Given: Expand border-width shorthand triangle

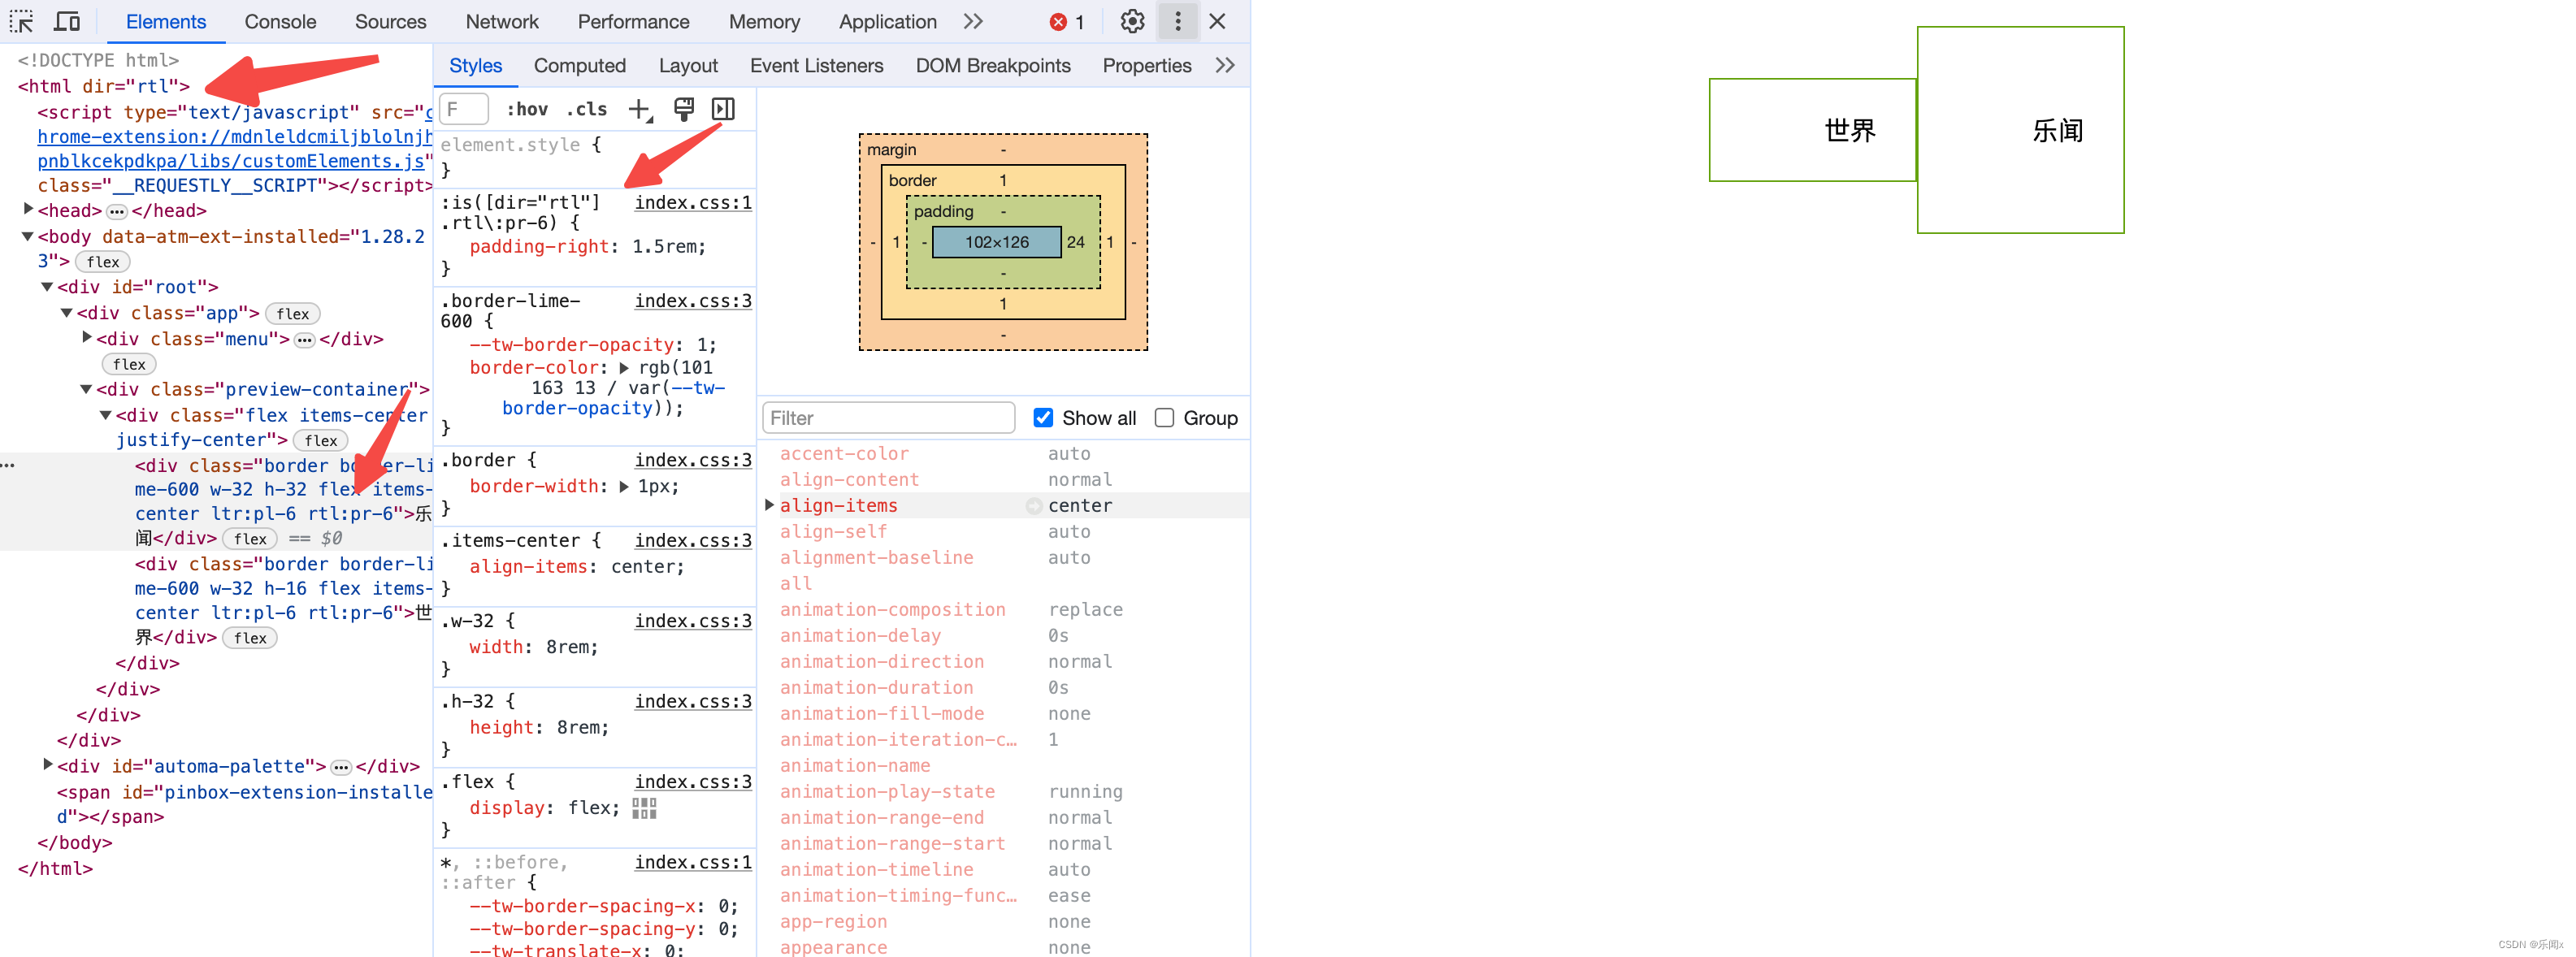Looking at the screenshot, I should click(x=624, y=487).
